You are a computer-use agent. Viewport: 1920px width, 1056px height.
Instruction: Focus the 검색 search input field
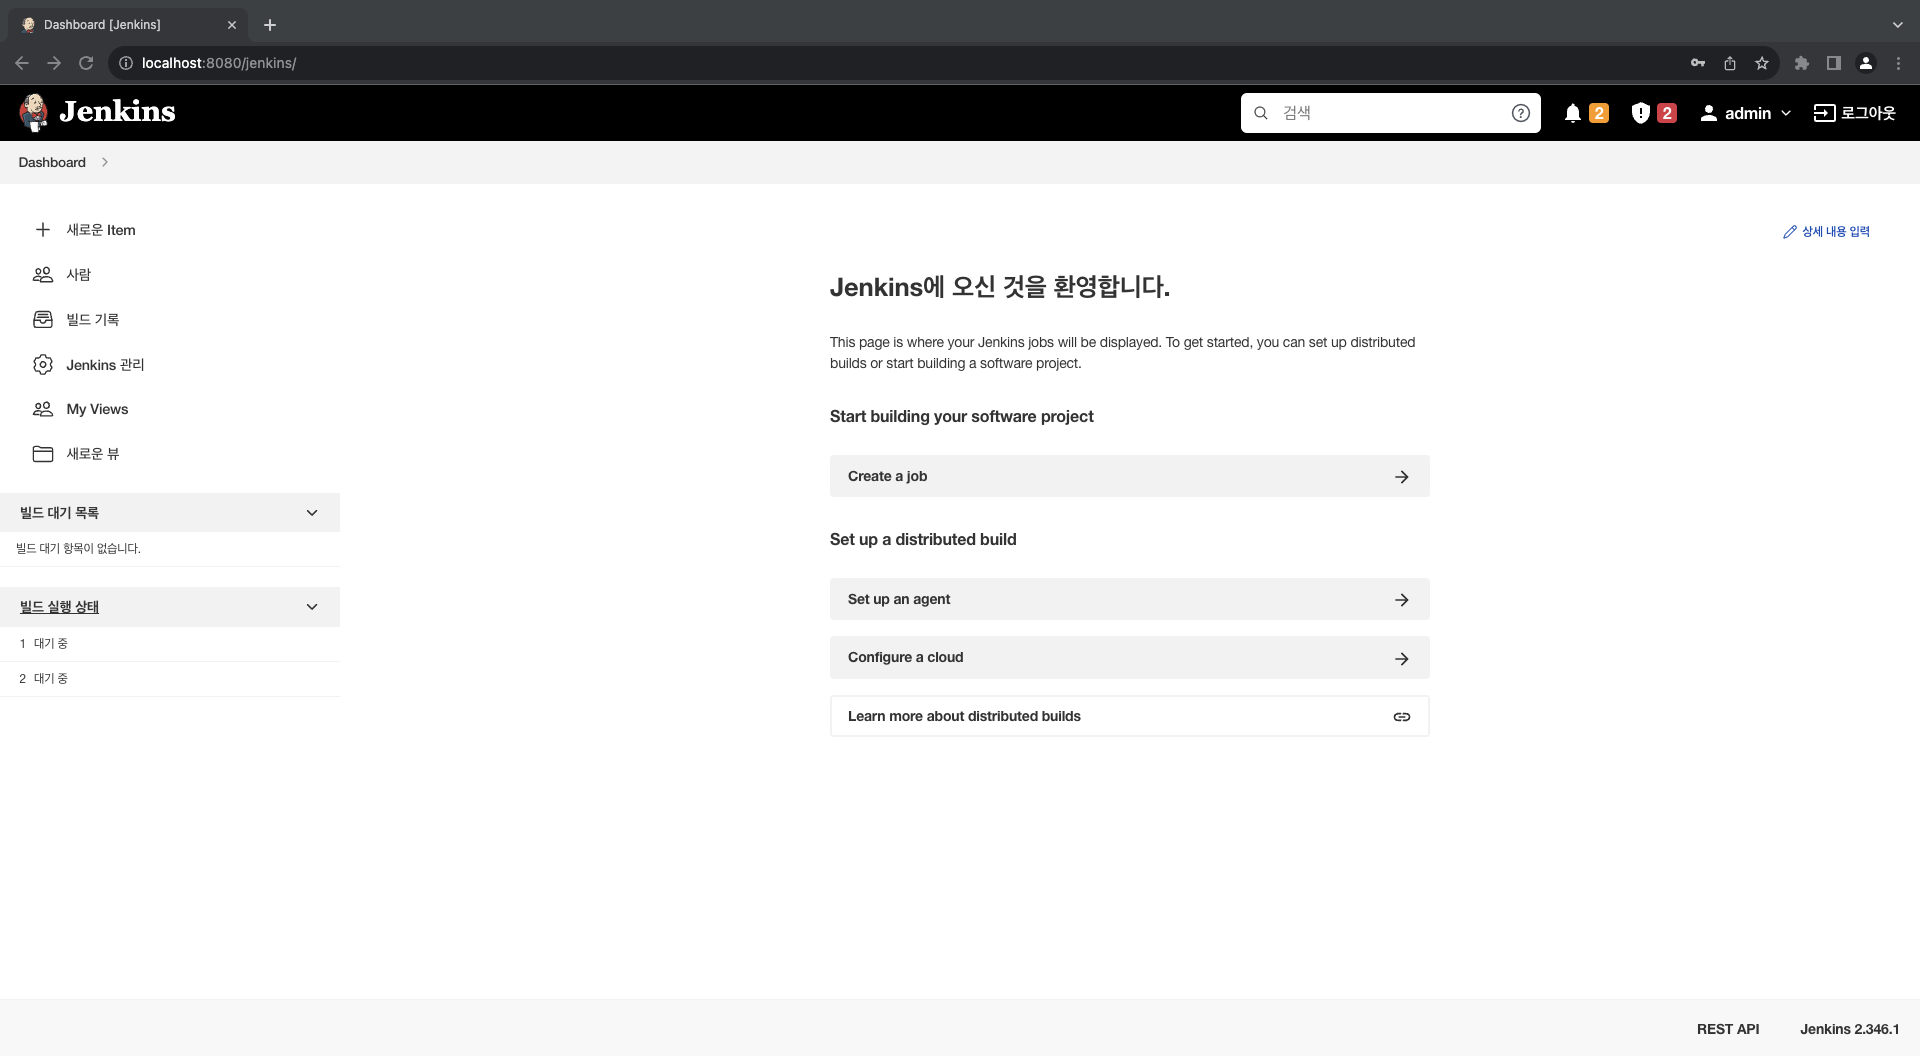1390,113
